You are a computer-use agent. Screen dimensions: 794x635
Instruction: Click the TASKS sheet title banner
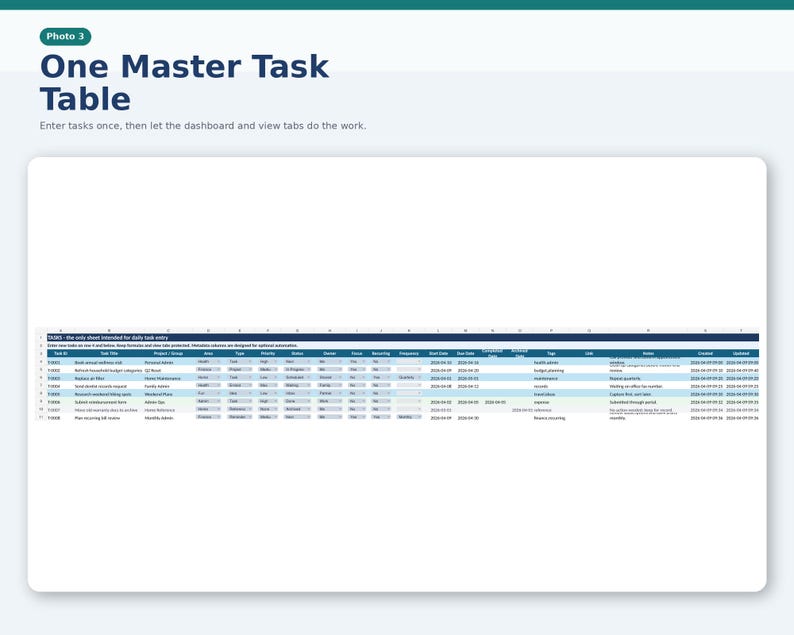tap(403, 337)
